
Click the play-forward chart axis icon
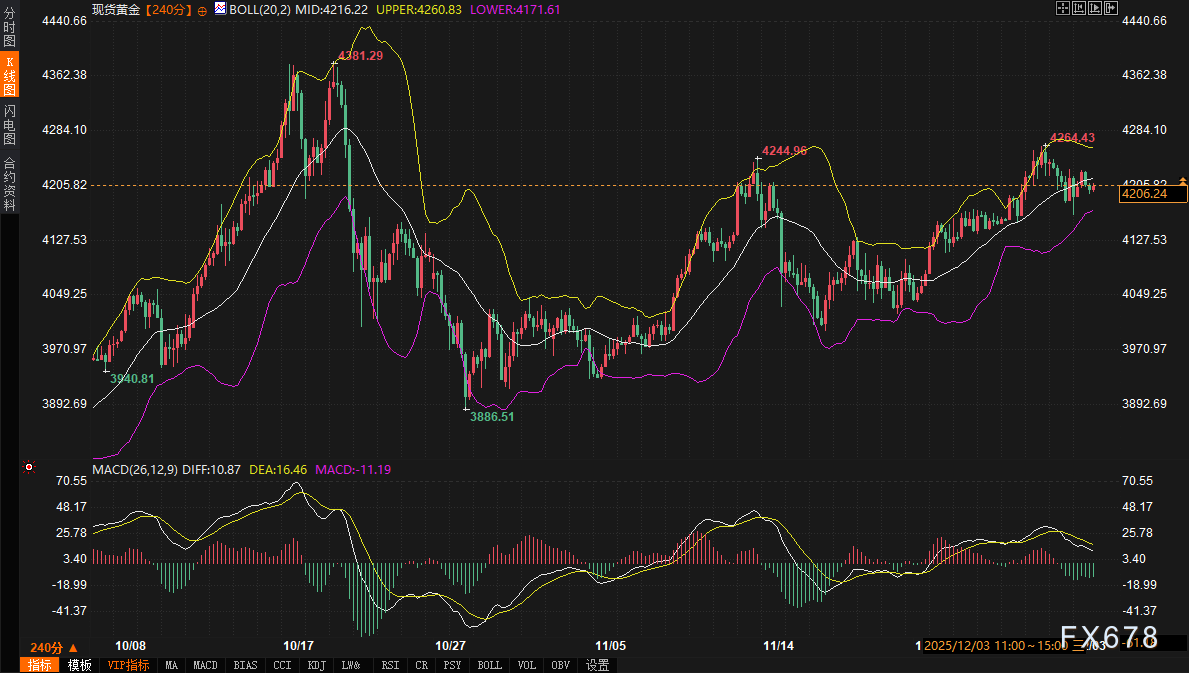(1095, 8)
